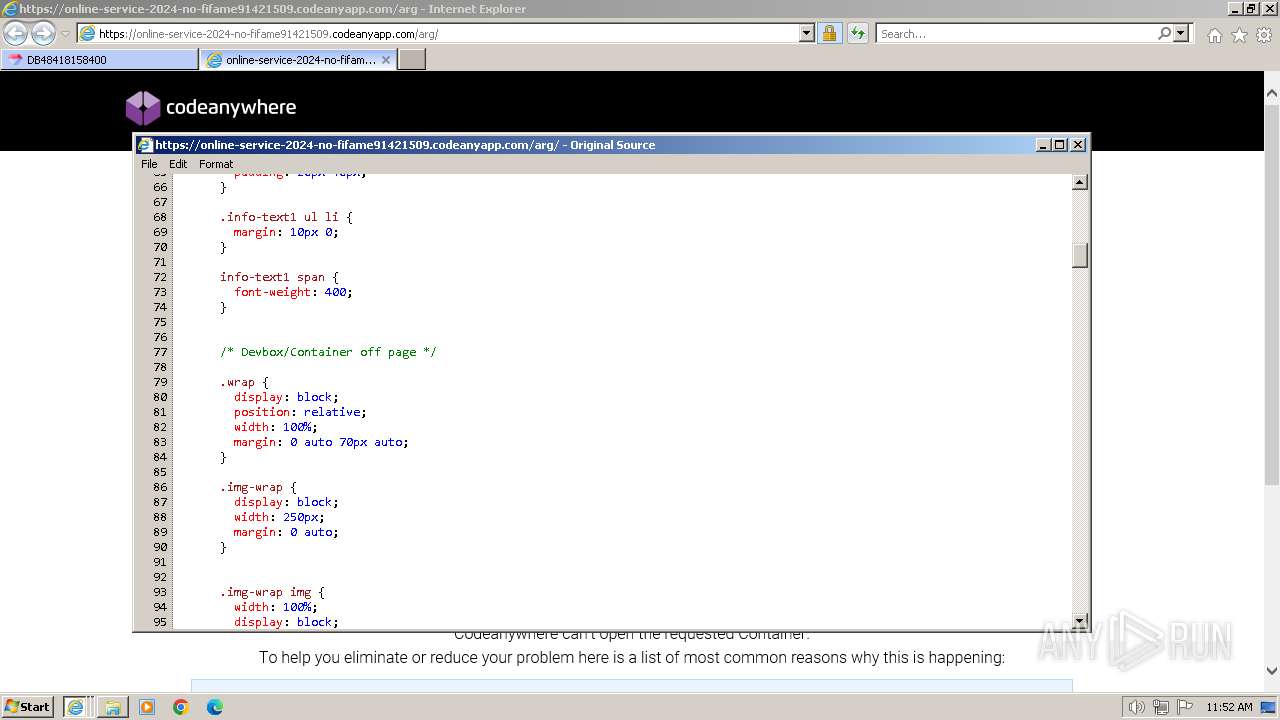Click the Codeanywhere logo

coord(211,107)
